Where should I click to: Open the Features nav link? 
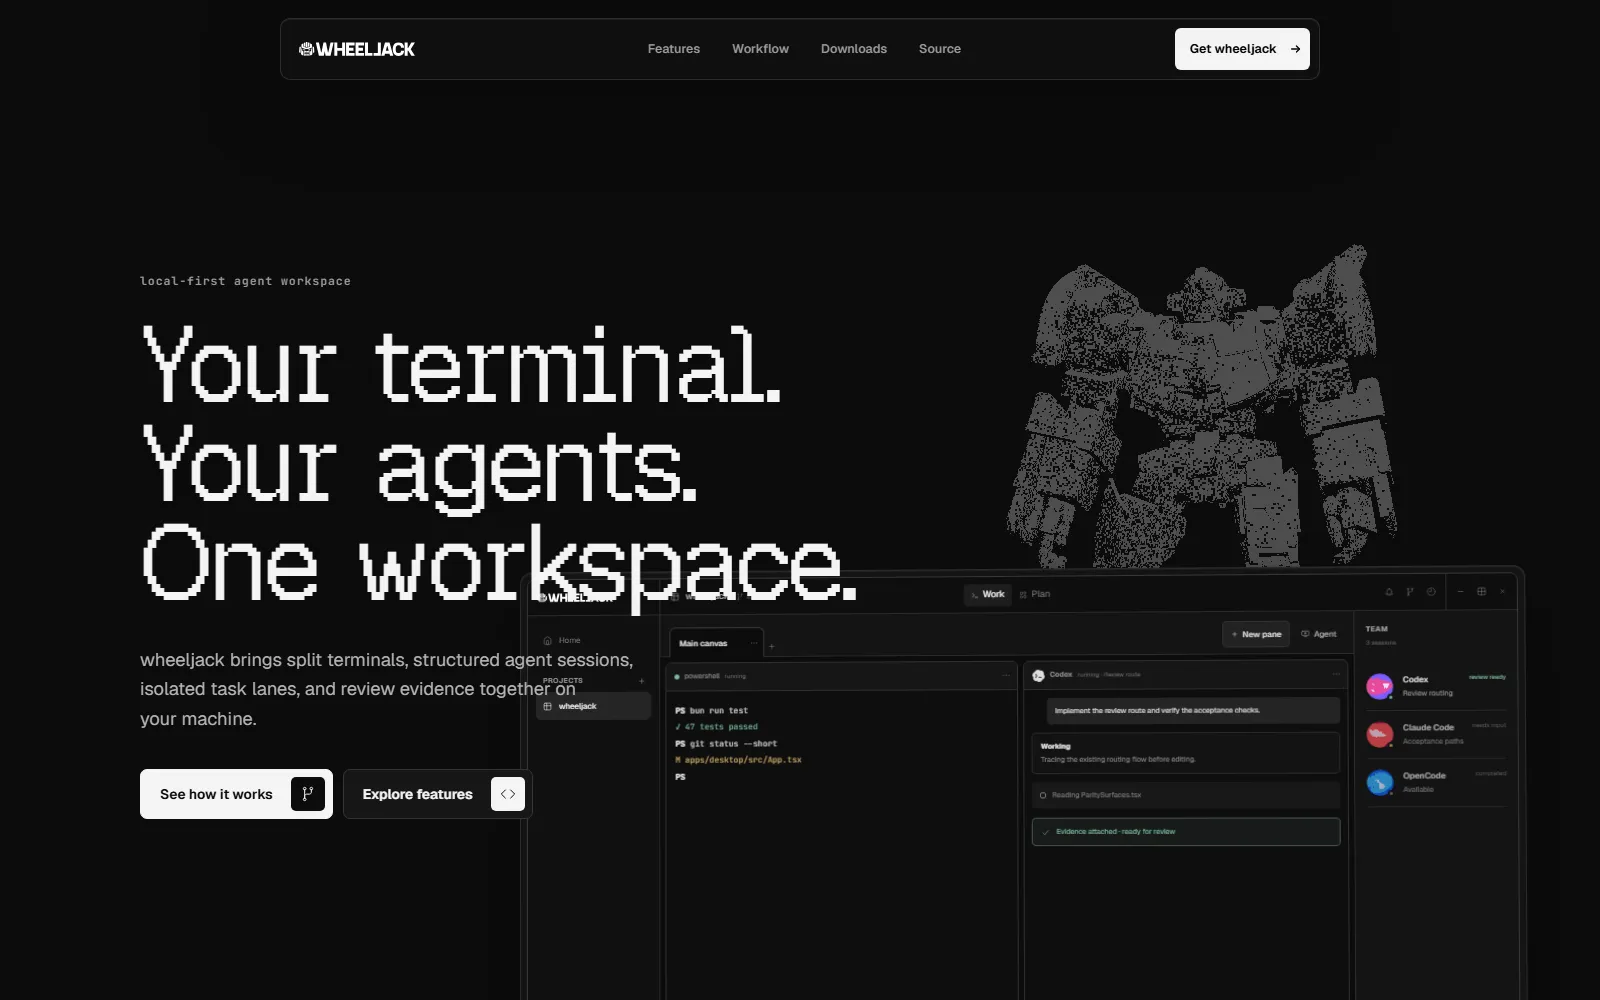(x=673, y=49)
